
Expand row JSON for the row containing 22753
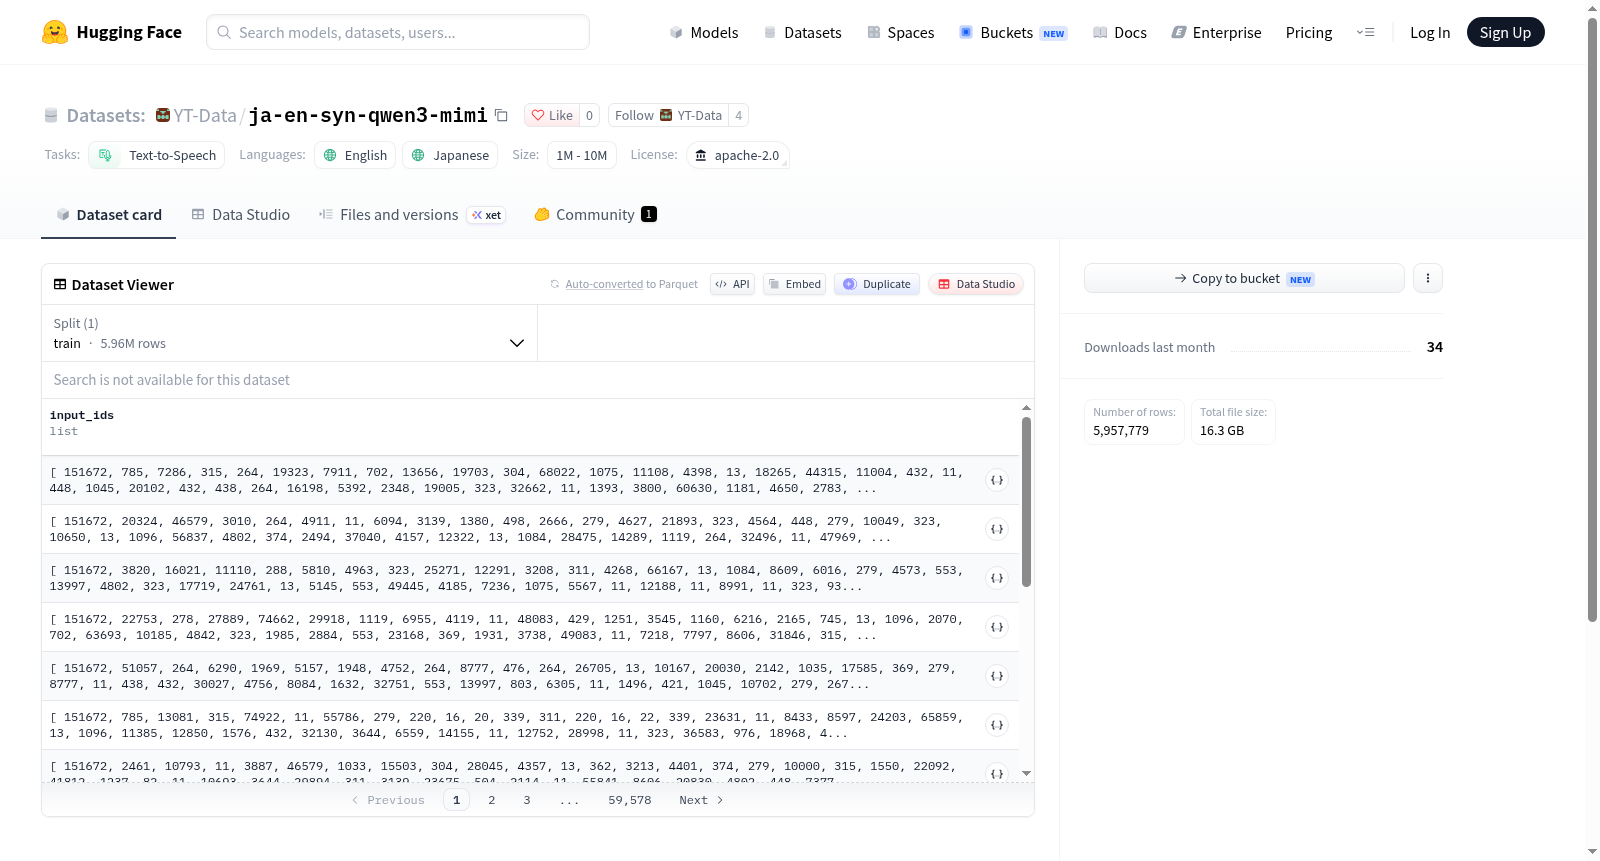click(x=997, y=627)
